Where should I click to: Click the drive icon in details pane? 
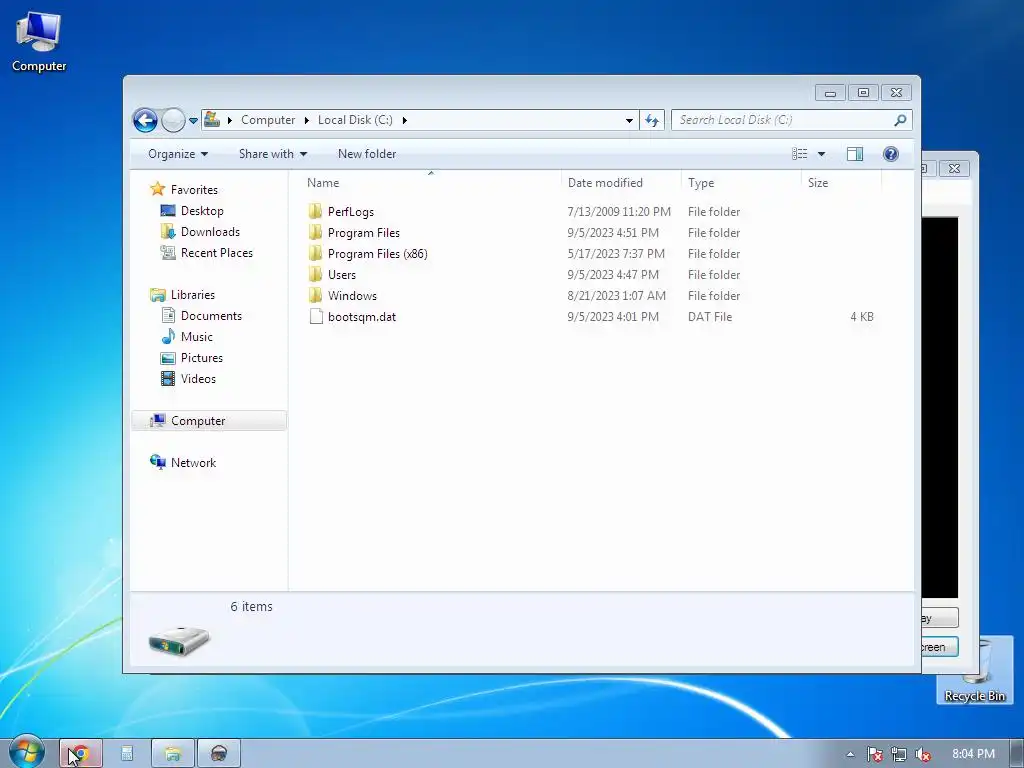[179, 641]
